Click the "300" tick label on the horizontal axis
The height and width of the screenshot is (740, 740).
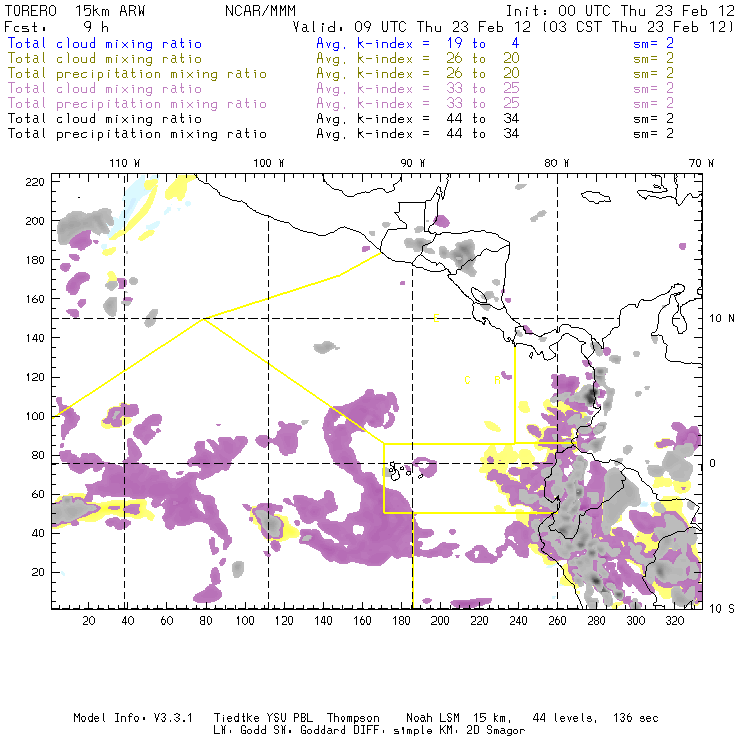[636, 620]
